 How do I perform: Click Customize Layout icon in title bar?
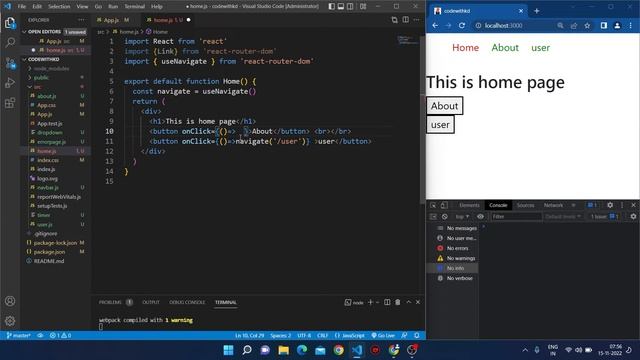(363, 7)
